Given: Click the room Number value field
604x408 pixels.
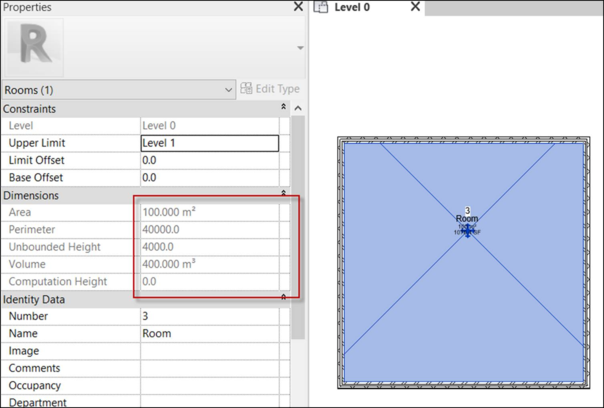Looking at the screenshot, I should pyautogui.click(x=209, y=316).
